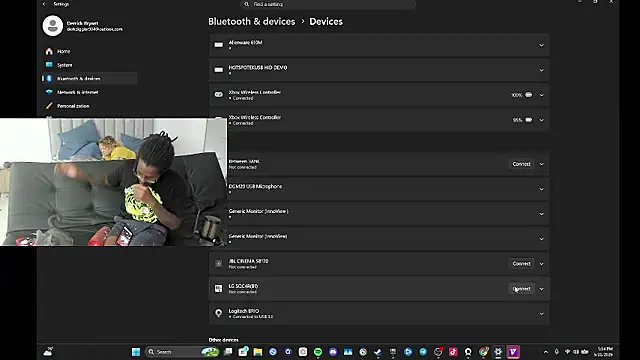Open the weather widget in taskbar
Viewport: 640px width, 360px height.
click(x=48, y=352)
